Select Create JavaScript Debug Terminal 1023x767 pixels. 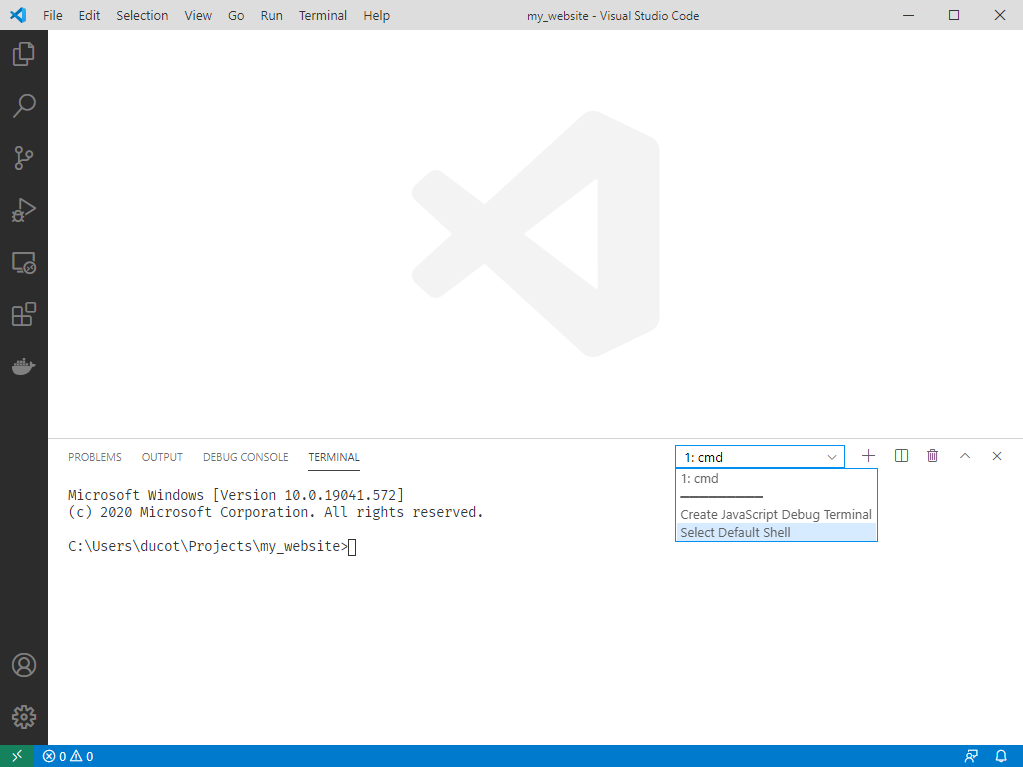[x=776, y=513]
